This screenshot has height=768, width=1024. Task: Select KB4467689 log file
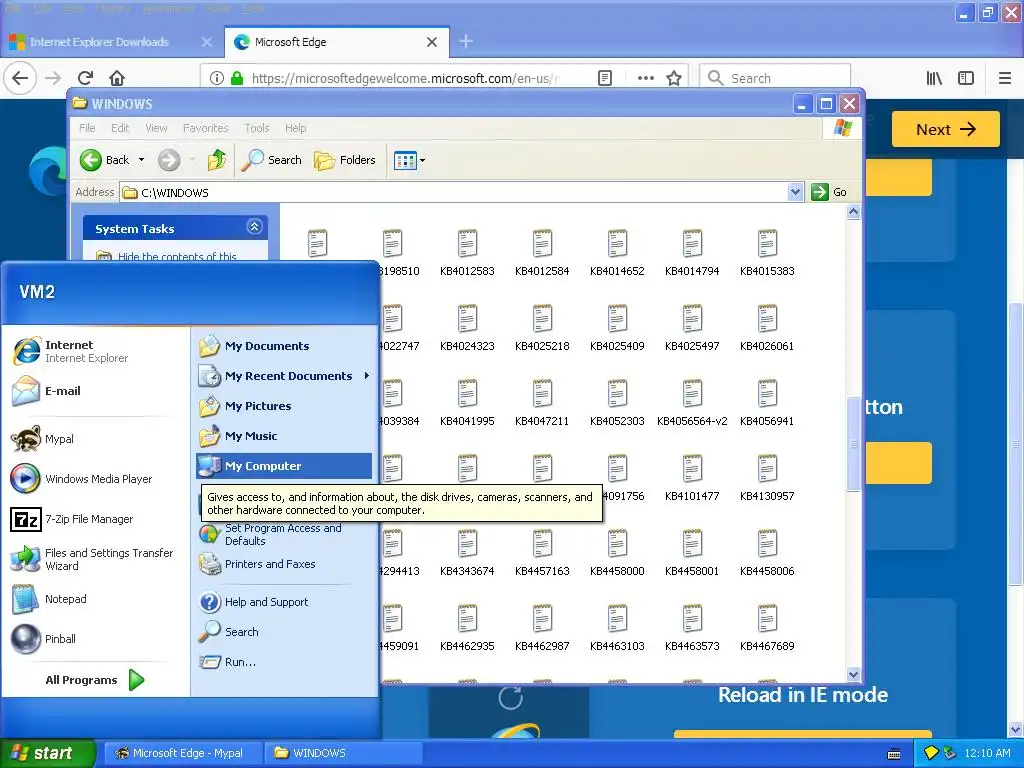pyautogui.click(x=767, y=628)
